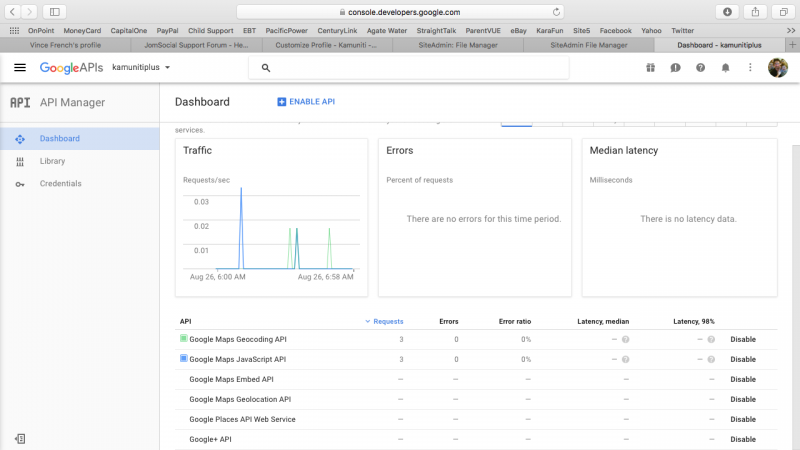Toggle green Geocoding API legend swatch
The height and width of the screenshot is (450, 800).
coord(184,338)
